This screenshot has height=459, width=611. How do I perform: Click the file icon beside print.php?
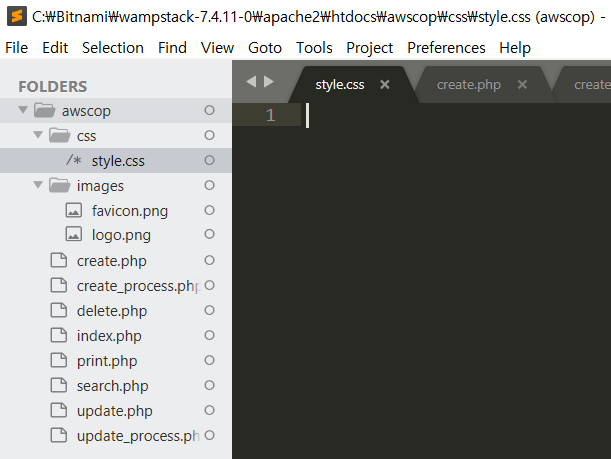(59, 360)
